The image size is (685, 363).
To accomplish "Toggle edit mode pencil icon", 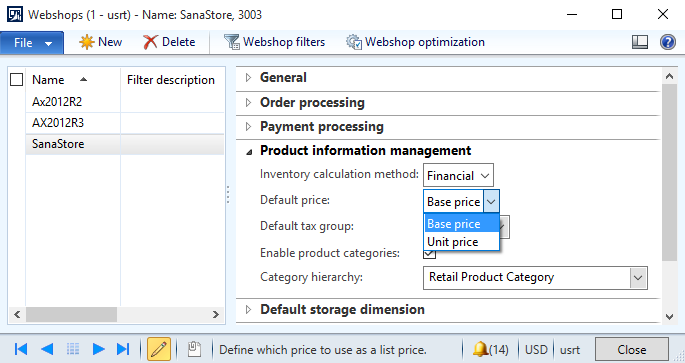I will 159,349.
